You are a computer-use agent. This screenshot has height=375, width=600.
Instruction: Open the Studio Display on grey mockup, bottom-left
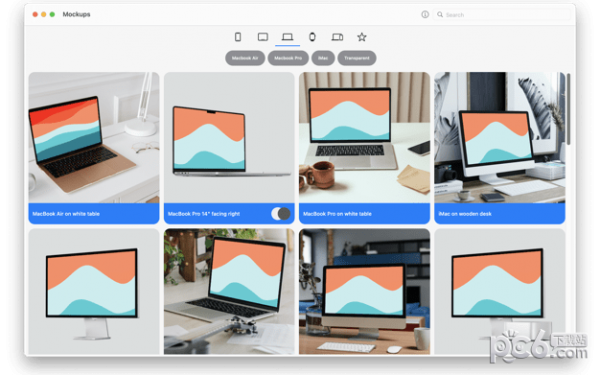click(94, 292)
